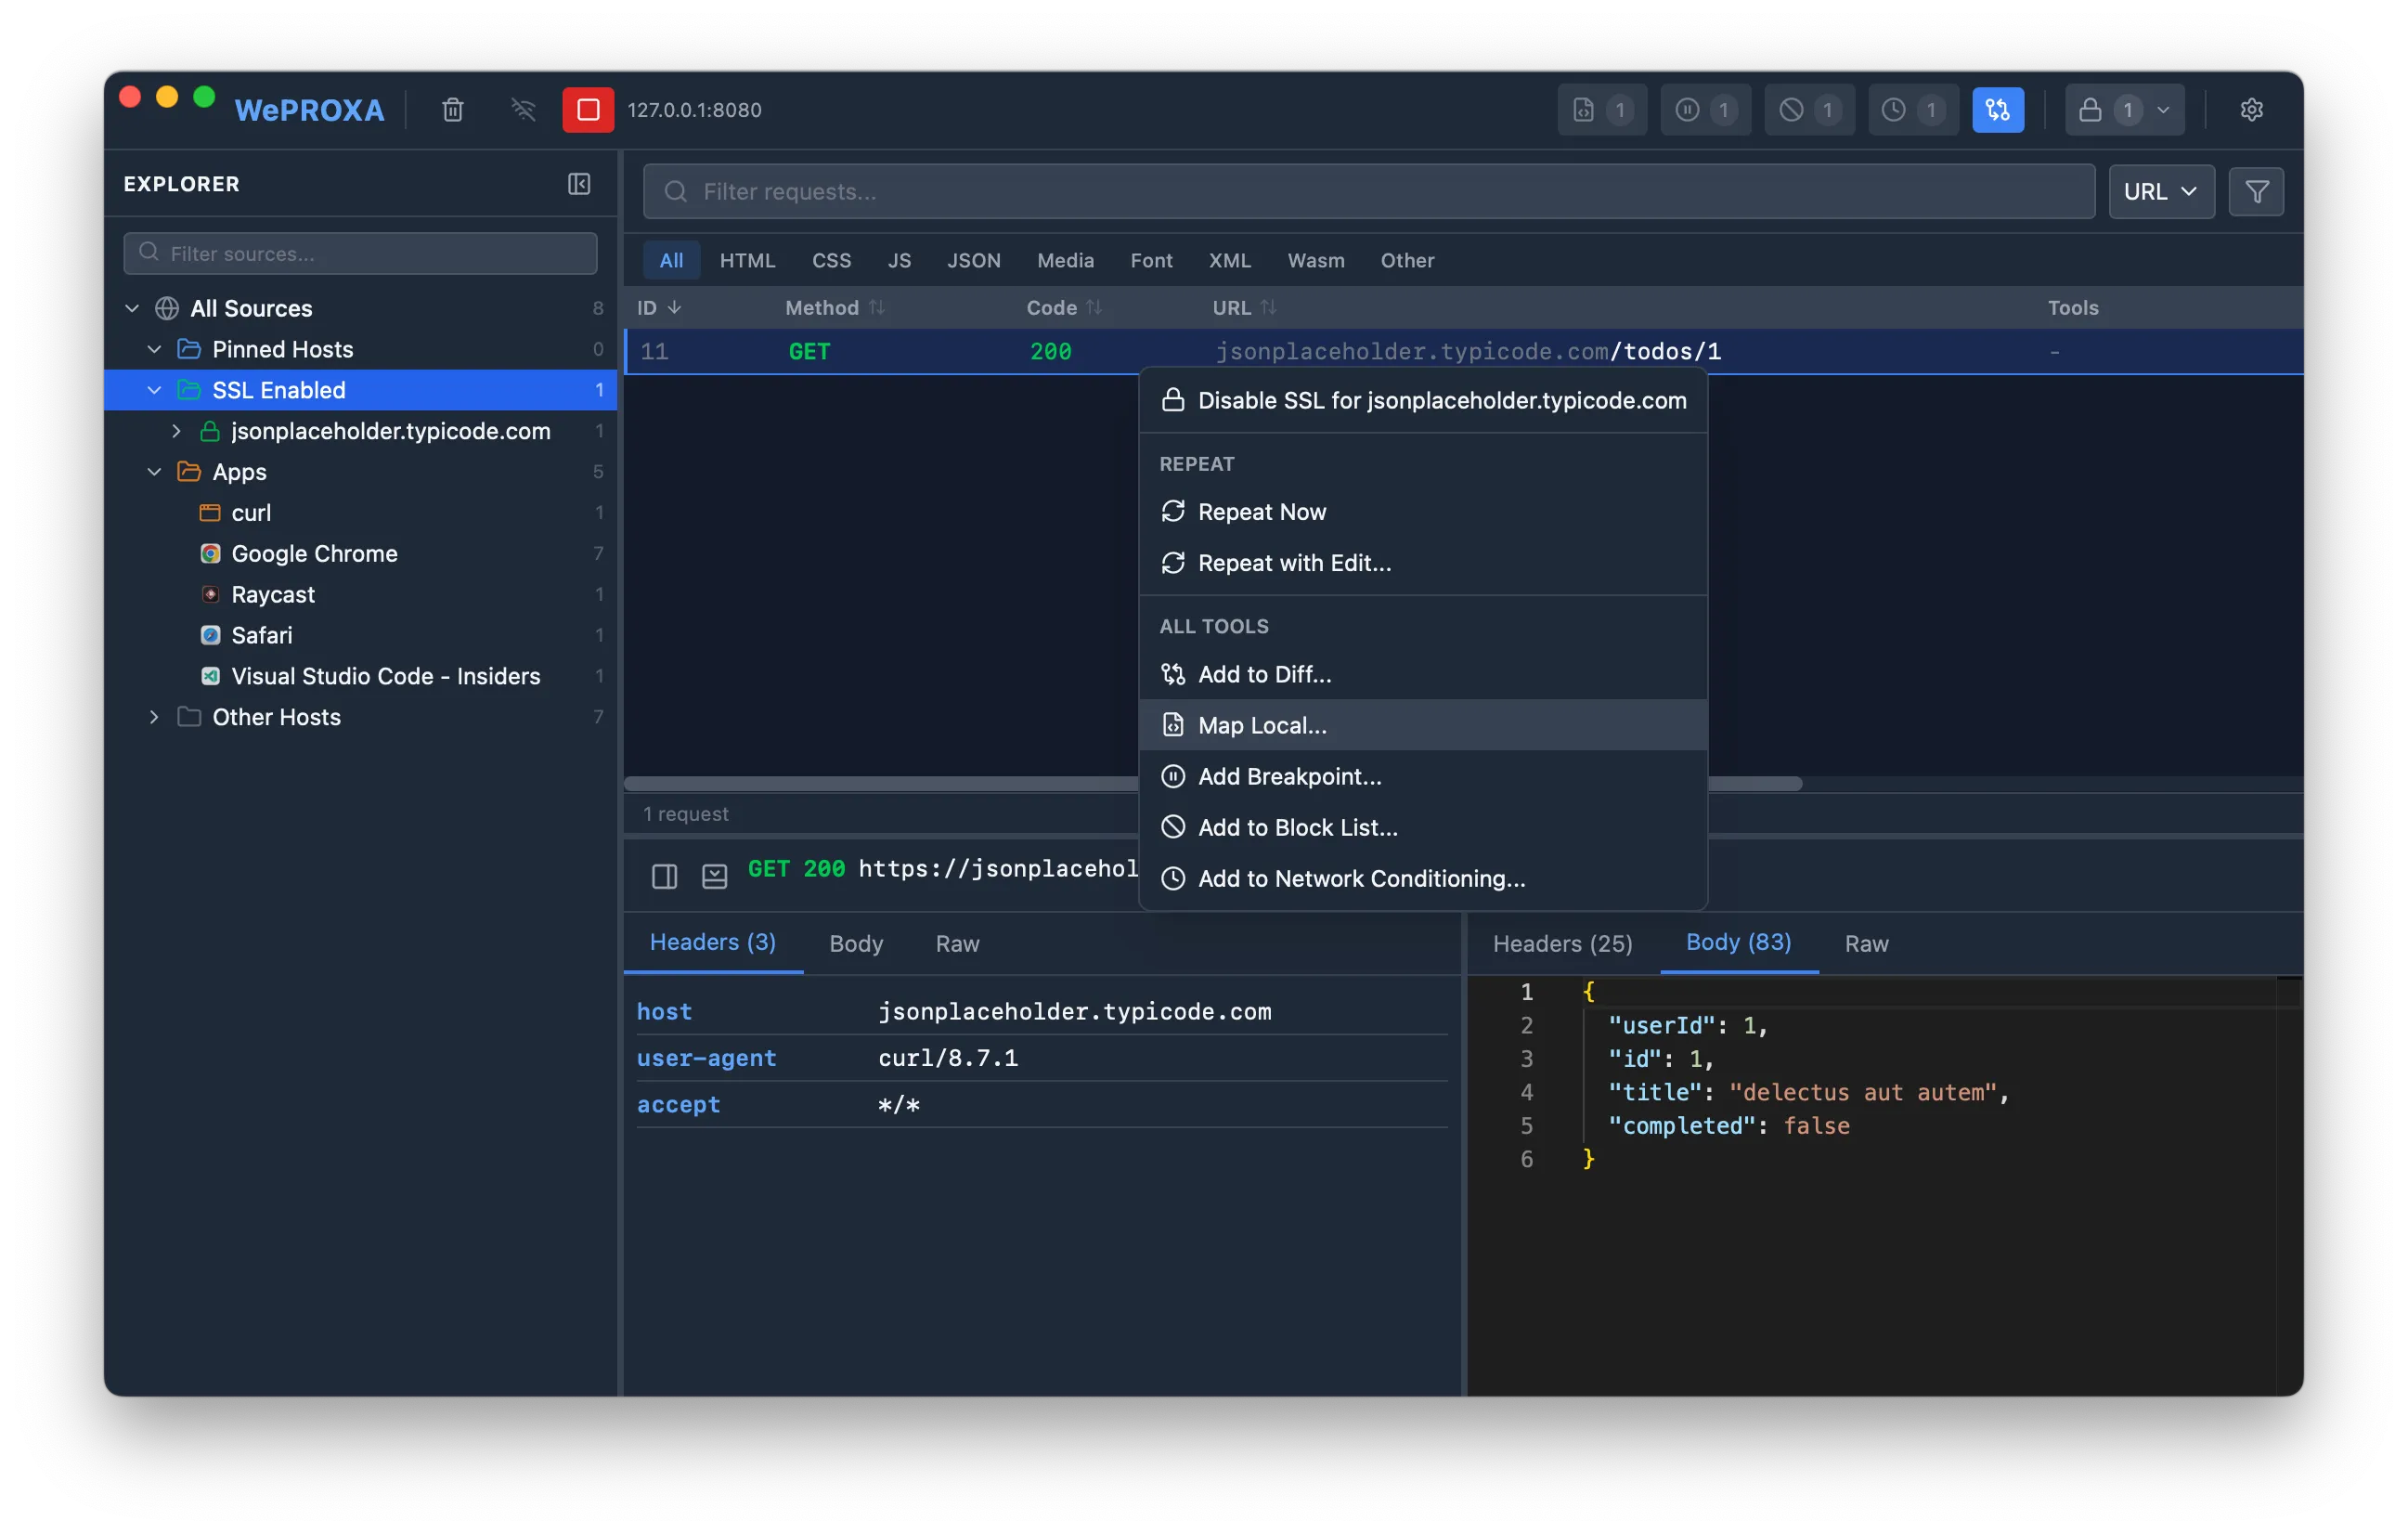Toggle the system proxy wifi-off icon
This screenshot has height=1534, width=2408.
tap(523, 110)
